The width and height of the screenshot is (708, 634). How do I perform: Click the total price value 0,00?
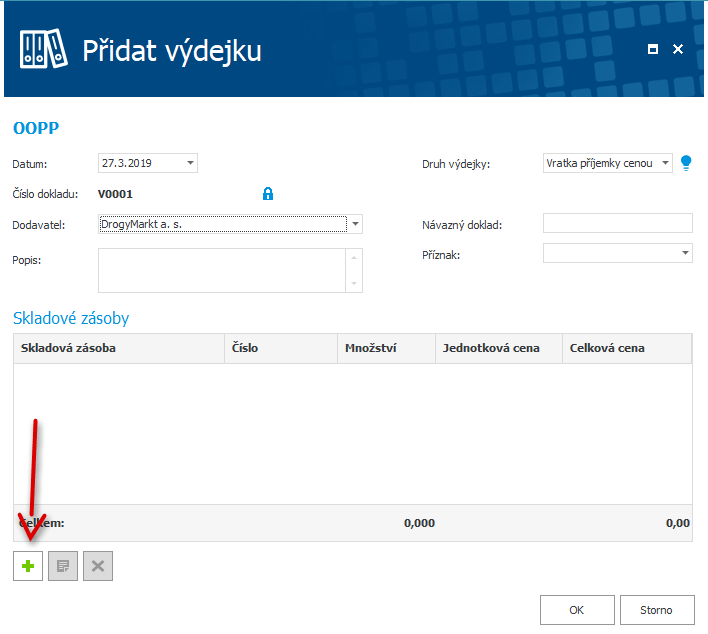(678, 523)
